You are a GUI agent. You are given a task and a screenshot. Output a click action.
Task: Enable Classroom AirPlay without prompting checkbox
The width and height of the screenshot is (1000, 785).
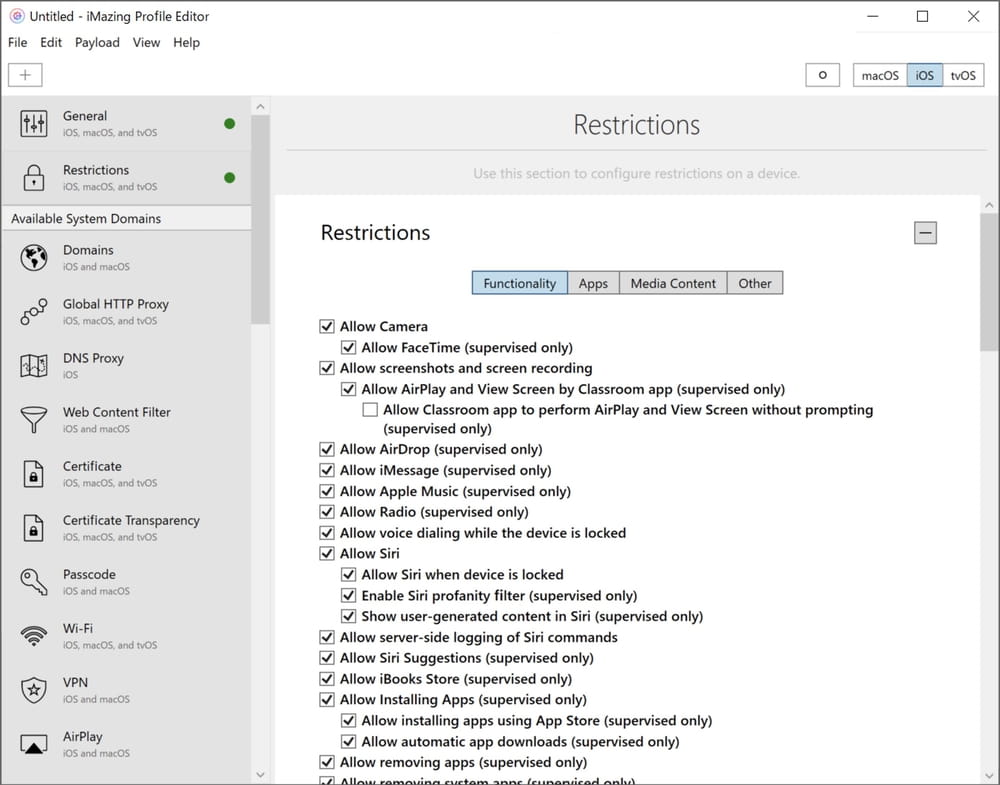tap(370, 409)
